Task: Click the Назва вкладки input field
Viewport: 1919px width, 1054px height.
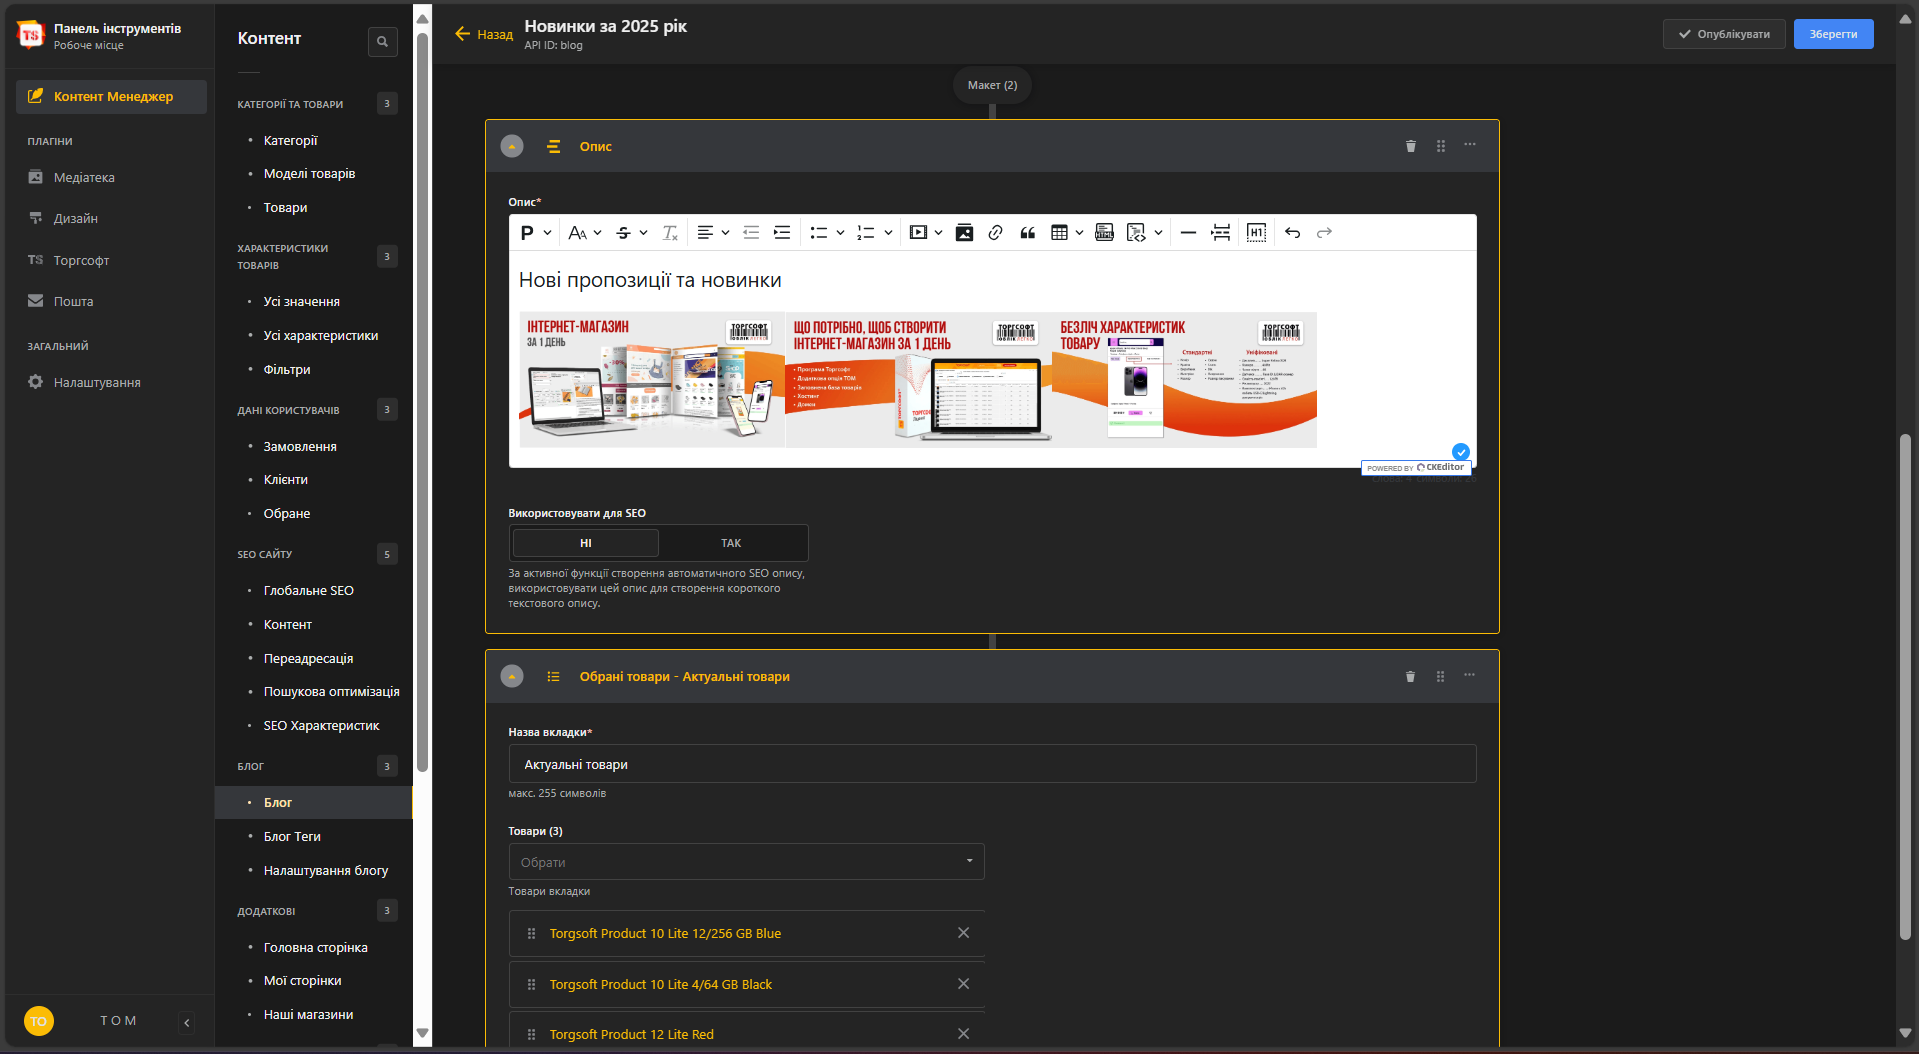Action: [992, 764]
